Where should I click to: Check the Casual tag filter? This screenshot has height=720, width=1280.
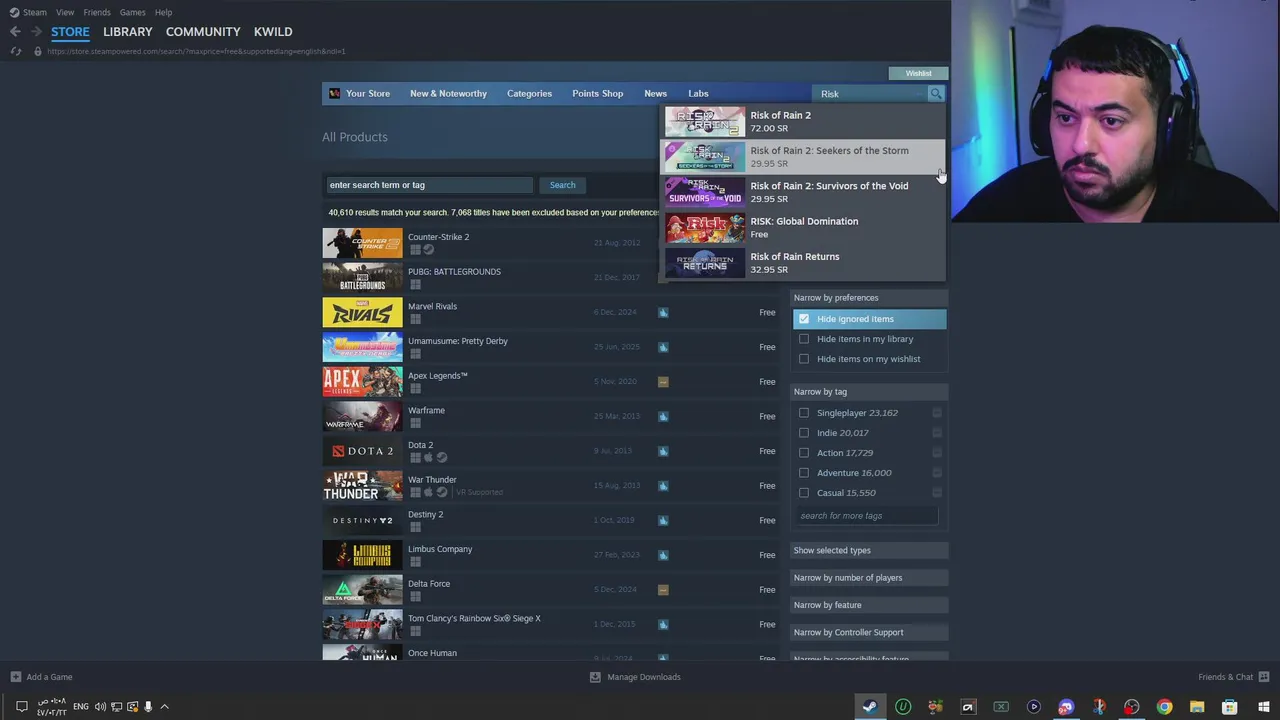[804, 493]
